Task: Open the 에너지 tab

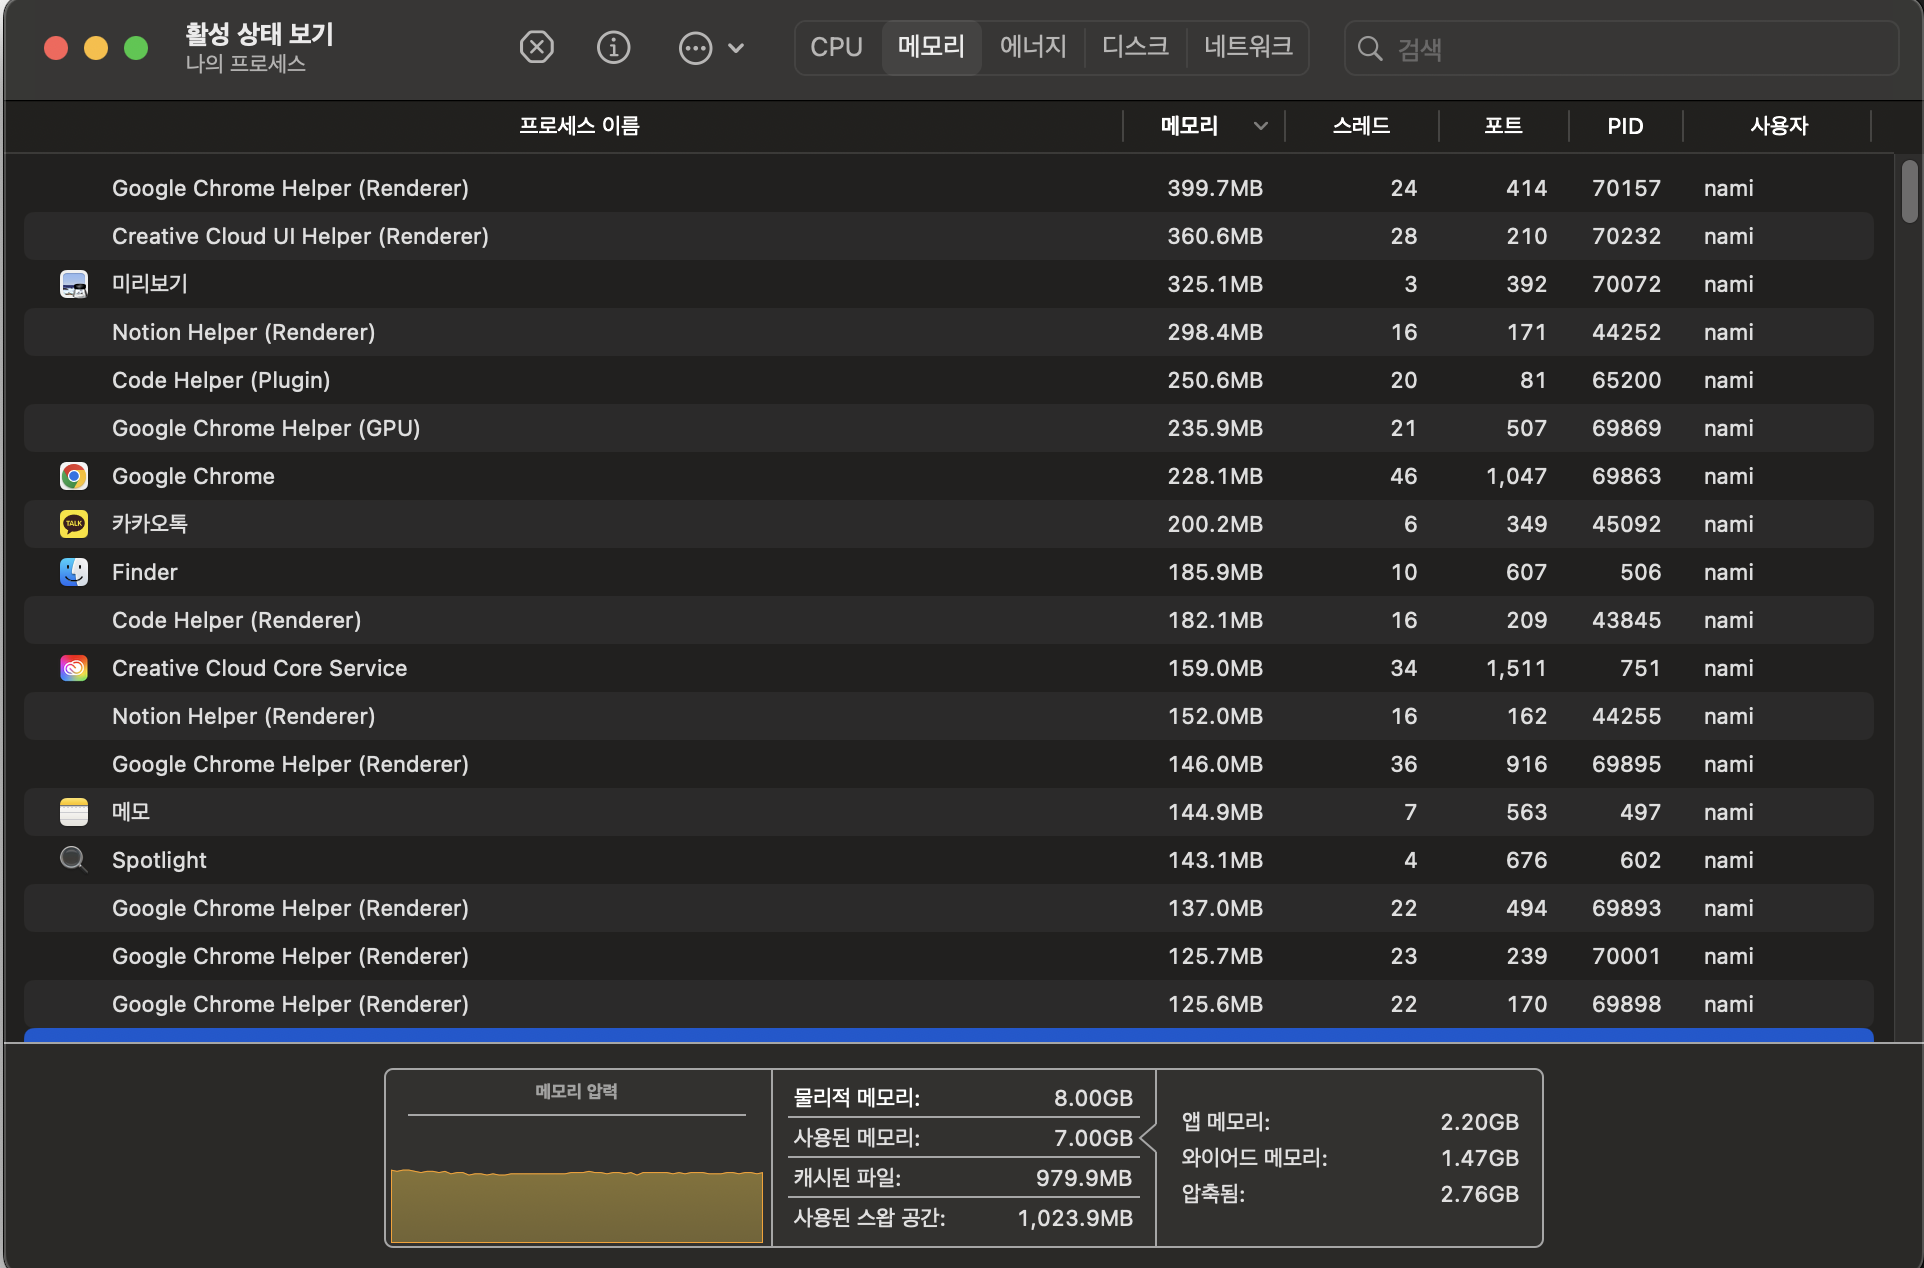Action: click(x=1033, y=47)
